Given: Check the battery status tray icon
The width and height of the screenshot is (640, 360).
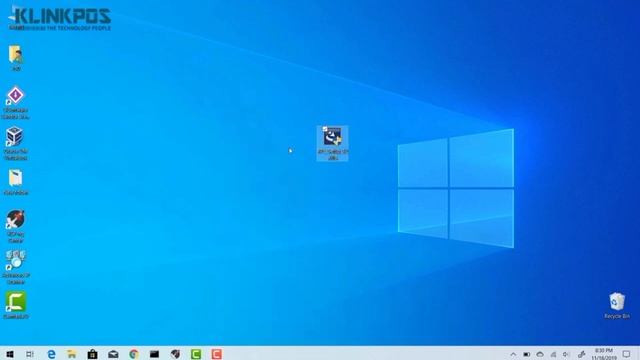Looking at the screenshot, I should click(527, 354).
